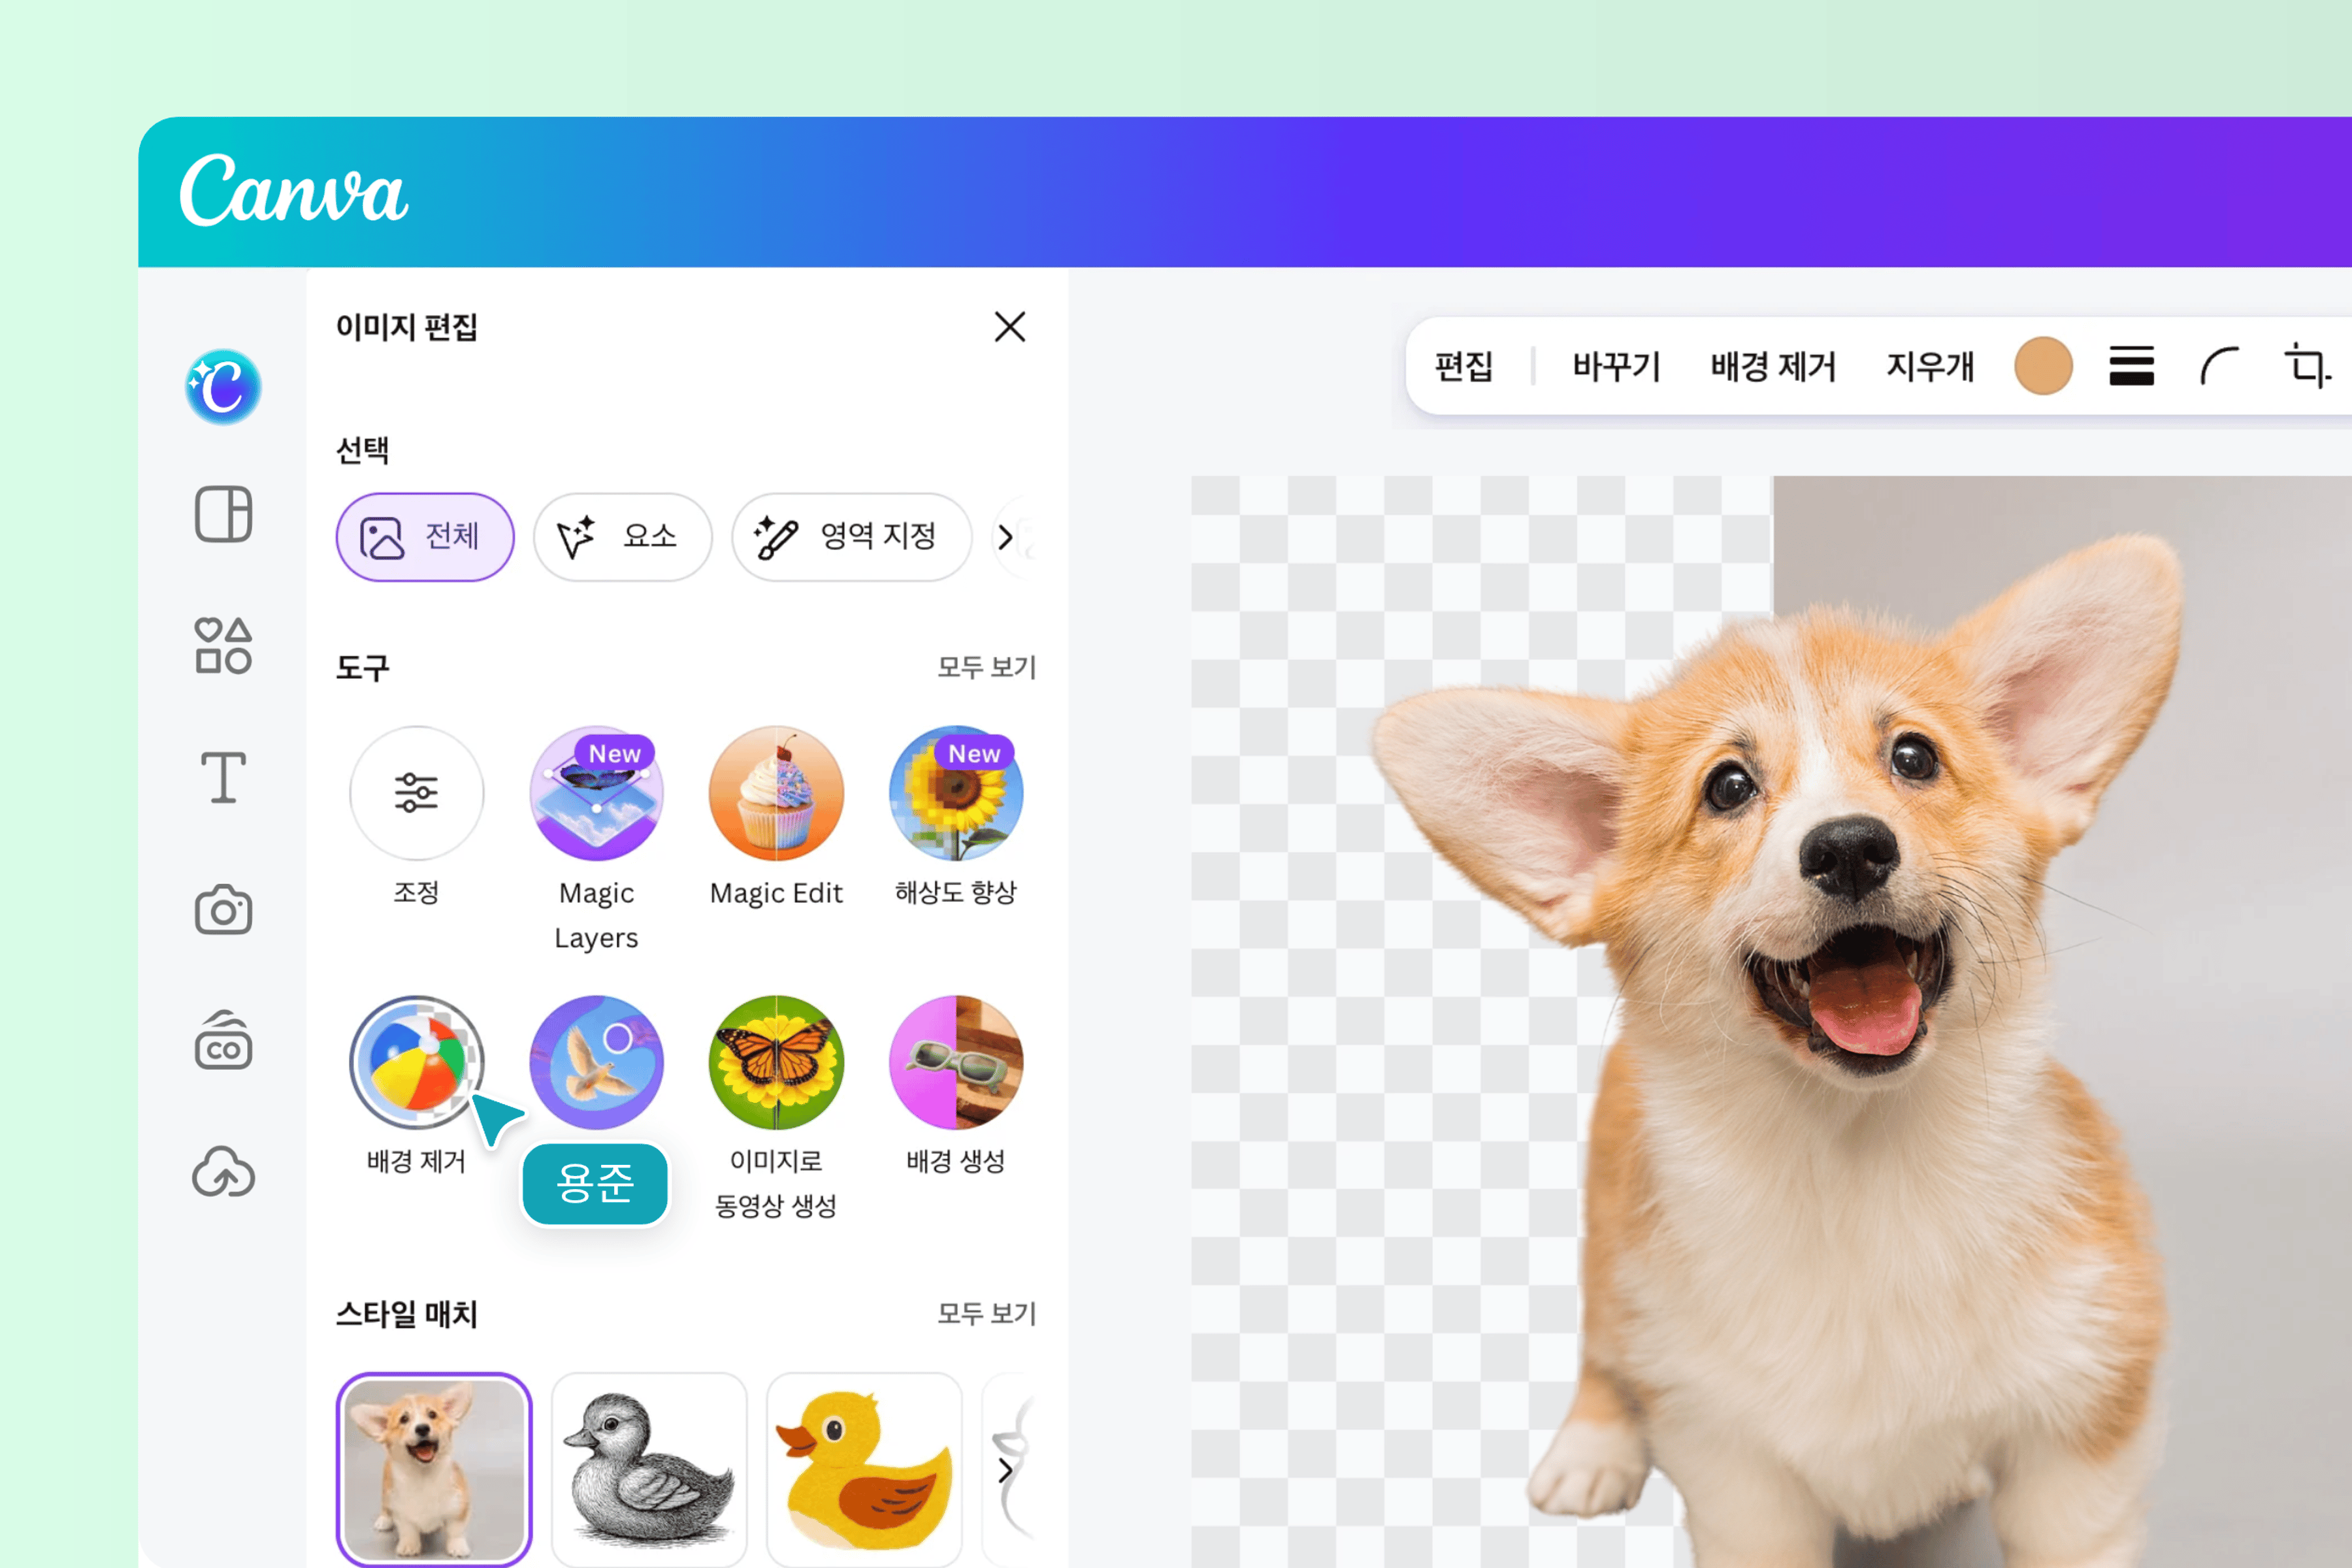Open the border style lines icon
The image size is (2352, 1568).
pyautogui.click(x=2131, y=366)
